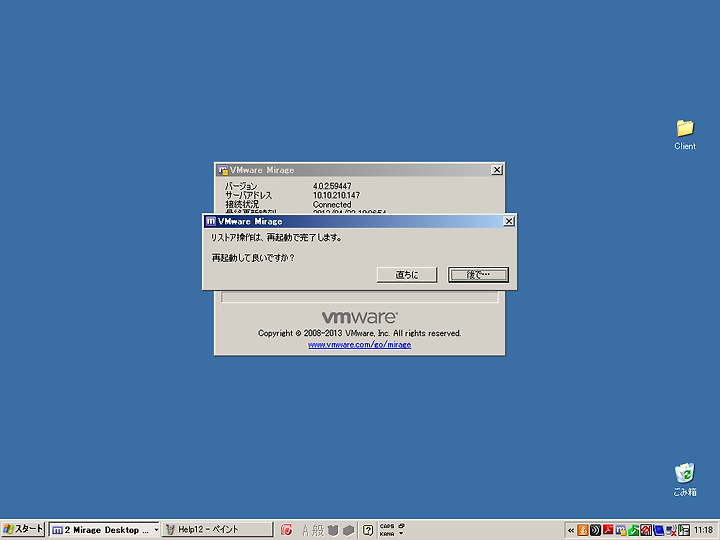Viewport: 720px width, 540px height.
Task: Close the VMware Mirage status window
Action: [497, 170]
